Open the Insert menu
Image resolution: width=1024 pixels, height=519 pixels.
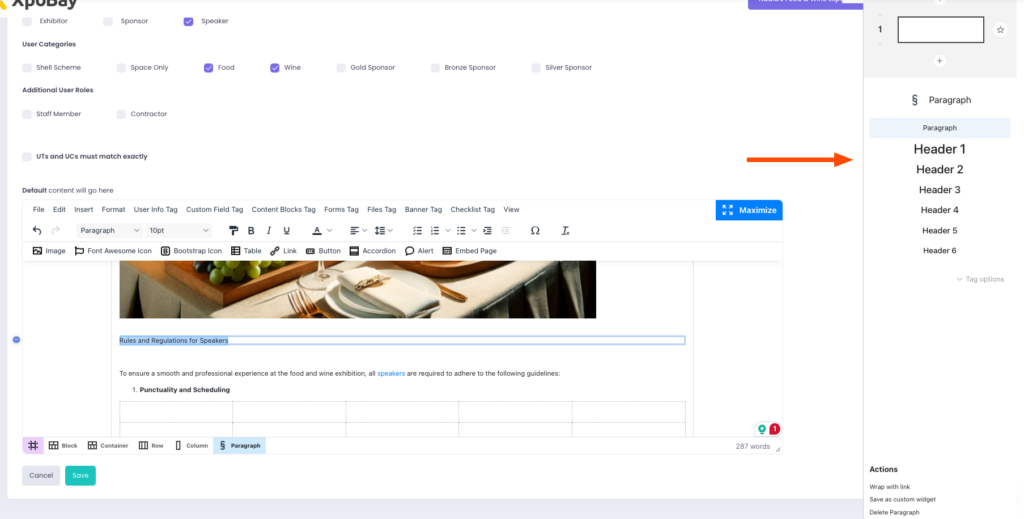(83, 210)
